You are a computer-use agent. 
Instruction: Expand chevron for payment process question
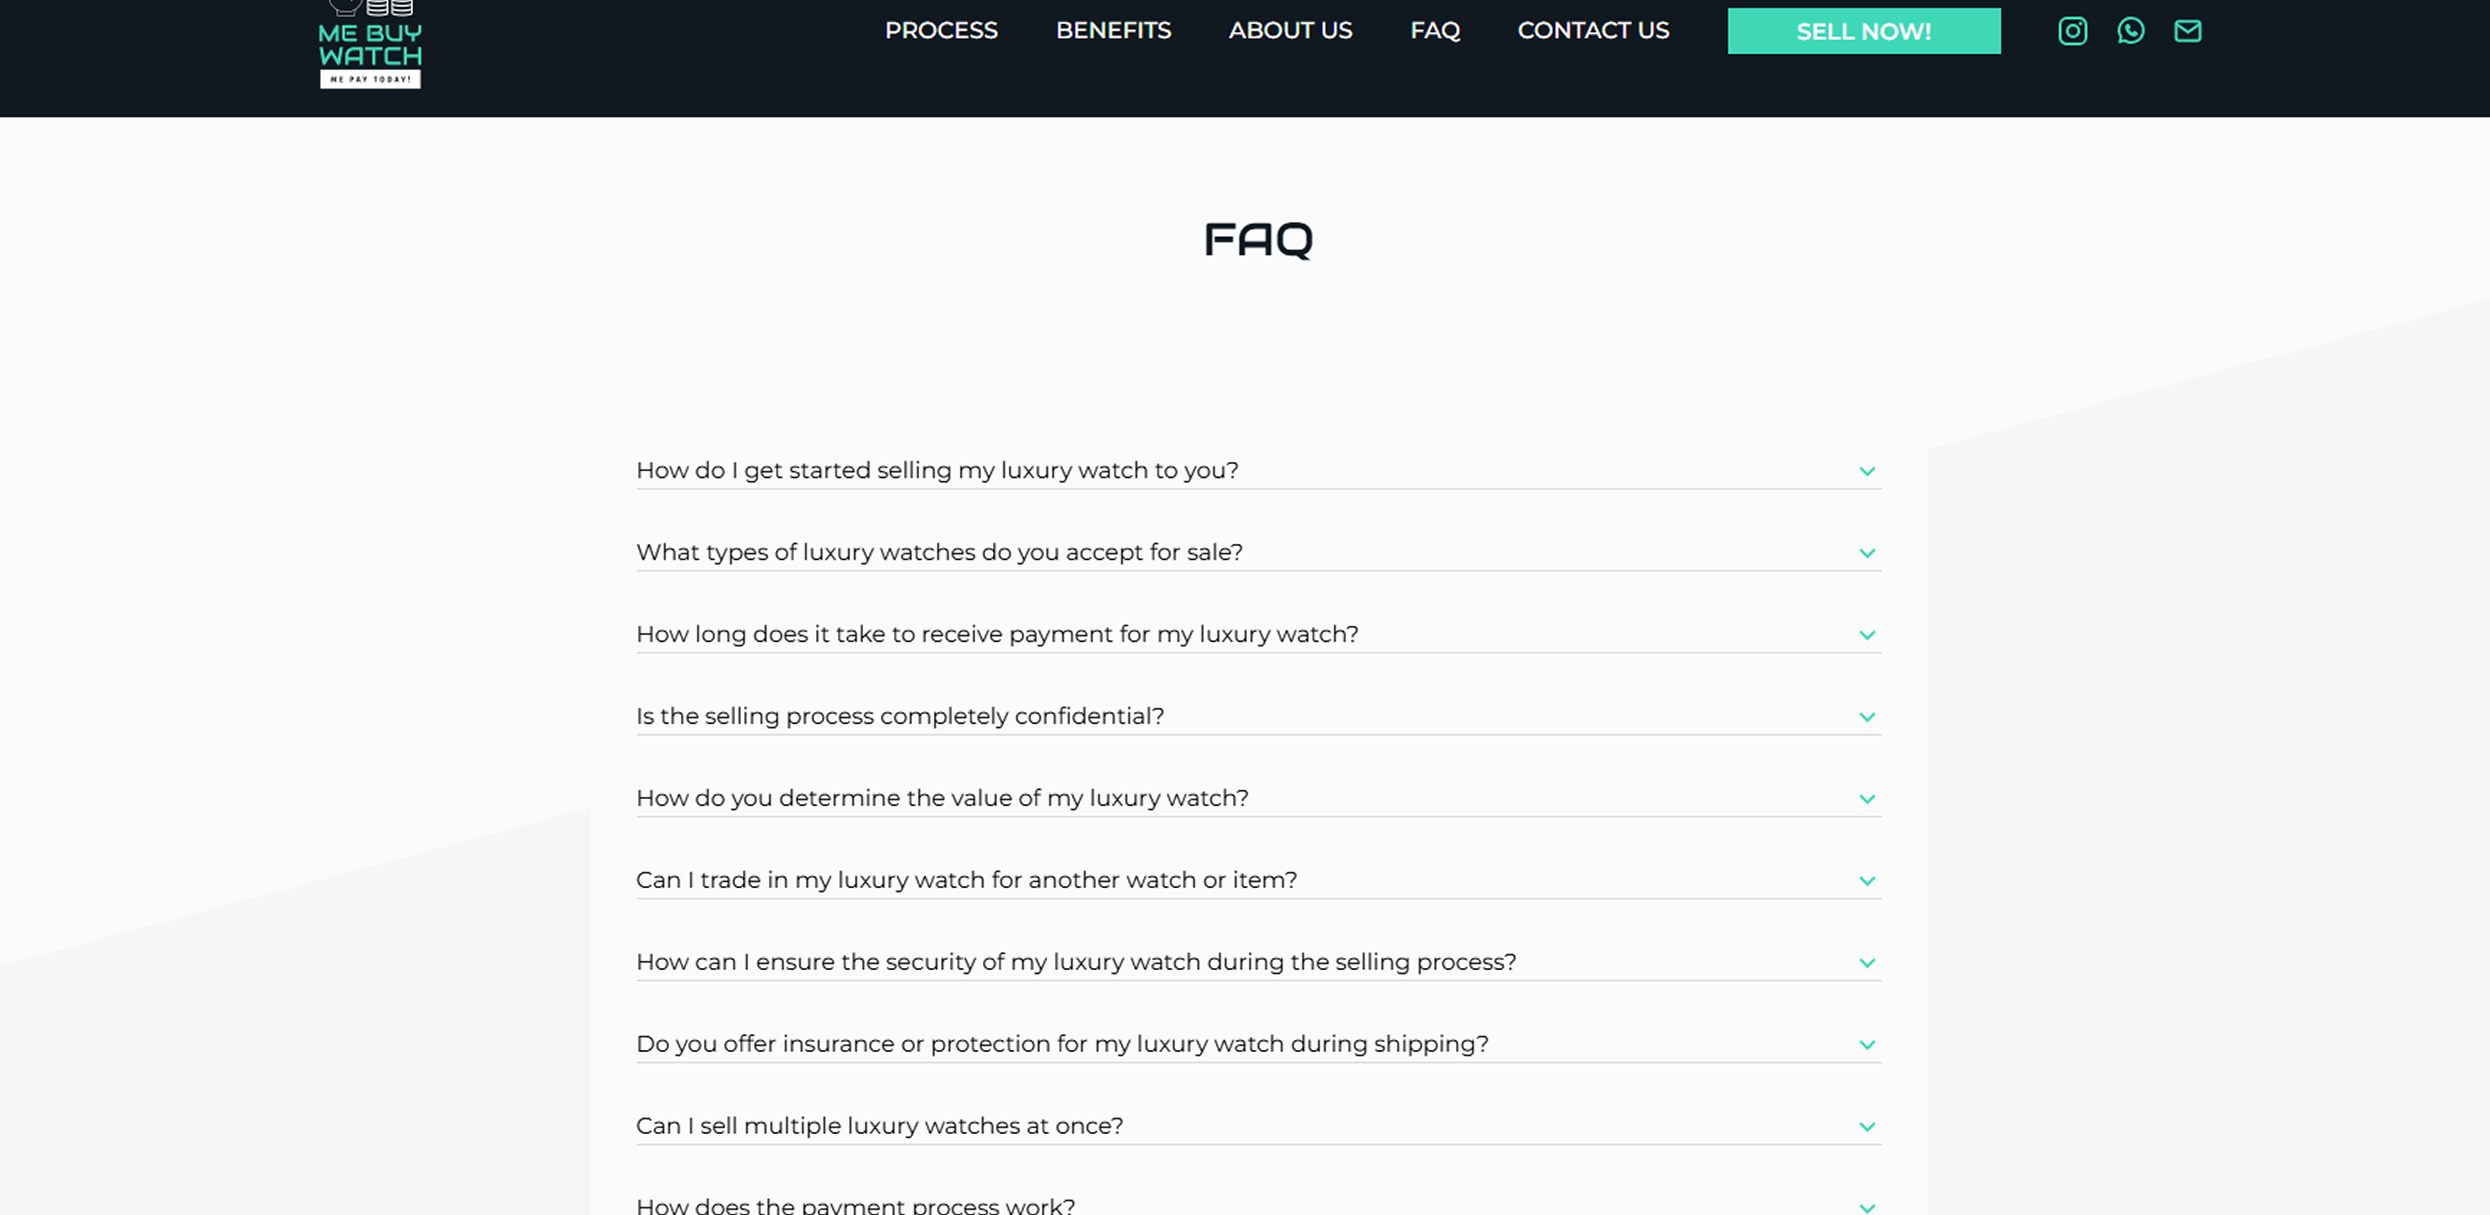point(1866,1207)
